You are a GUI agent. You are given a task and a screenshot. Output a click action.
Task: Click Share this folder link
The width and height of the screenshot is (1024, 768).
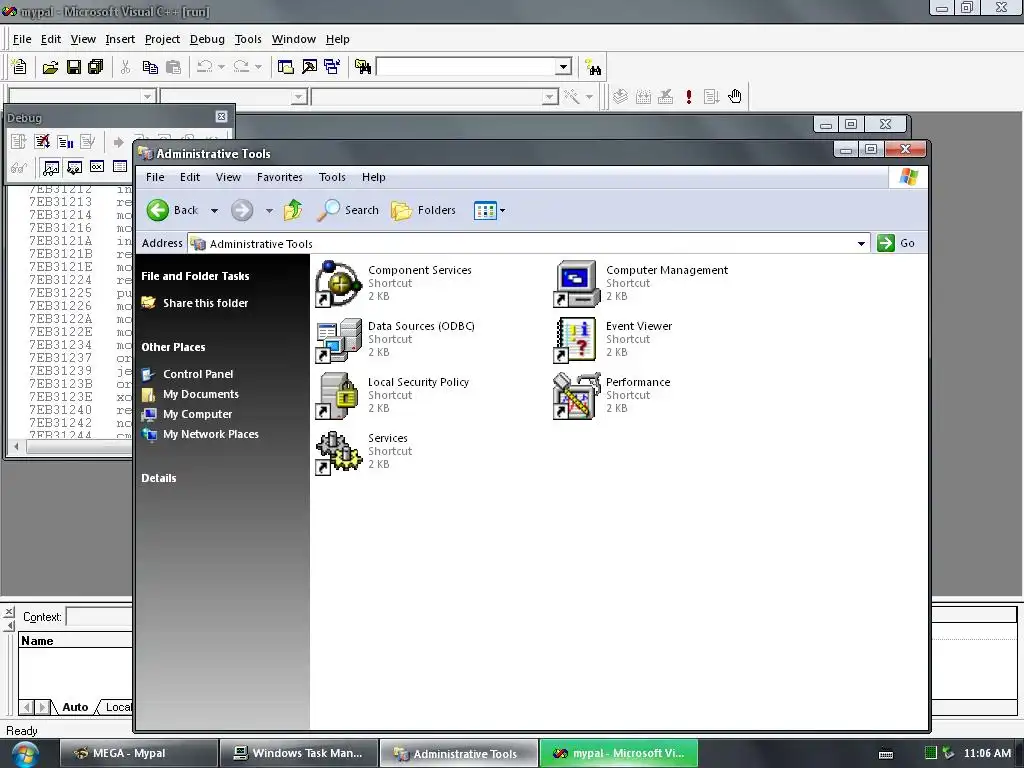click(206, 303)
